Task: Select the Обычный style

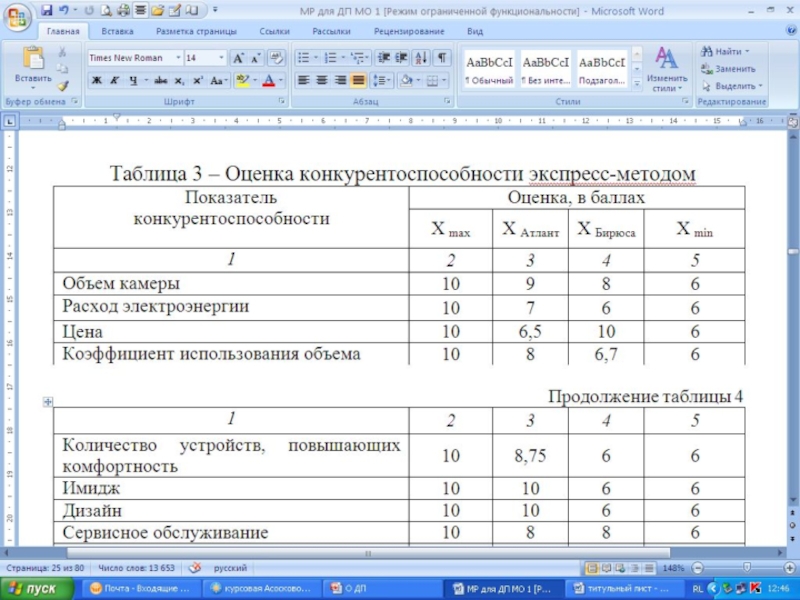Action: click(489, 68)
